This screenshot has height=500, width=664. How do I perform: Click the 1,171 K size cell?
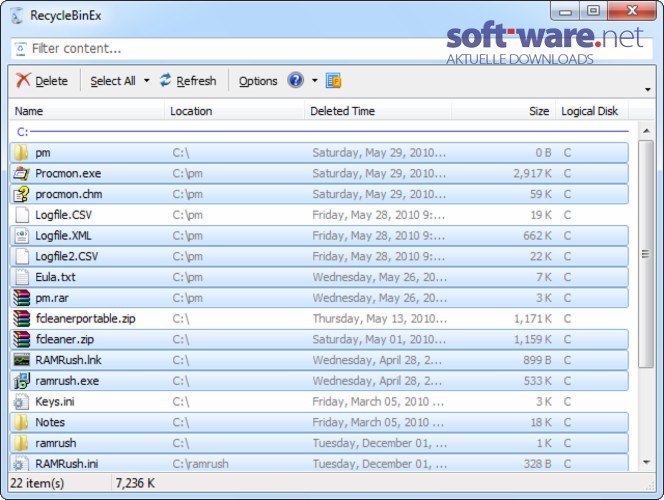(533, 319)
